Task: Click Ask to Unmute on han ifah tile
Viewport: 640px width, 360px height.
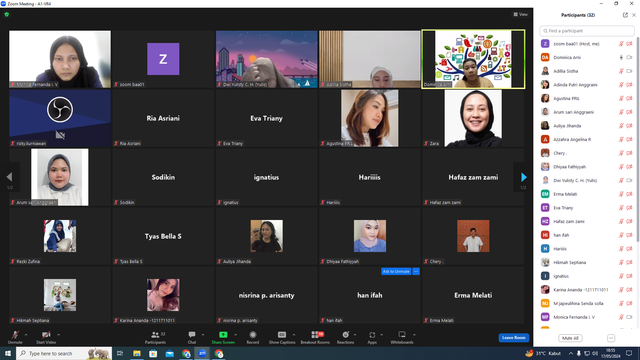Action: point(396,271)
